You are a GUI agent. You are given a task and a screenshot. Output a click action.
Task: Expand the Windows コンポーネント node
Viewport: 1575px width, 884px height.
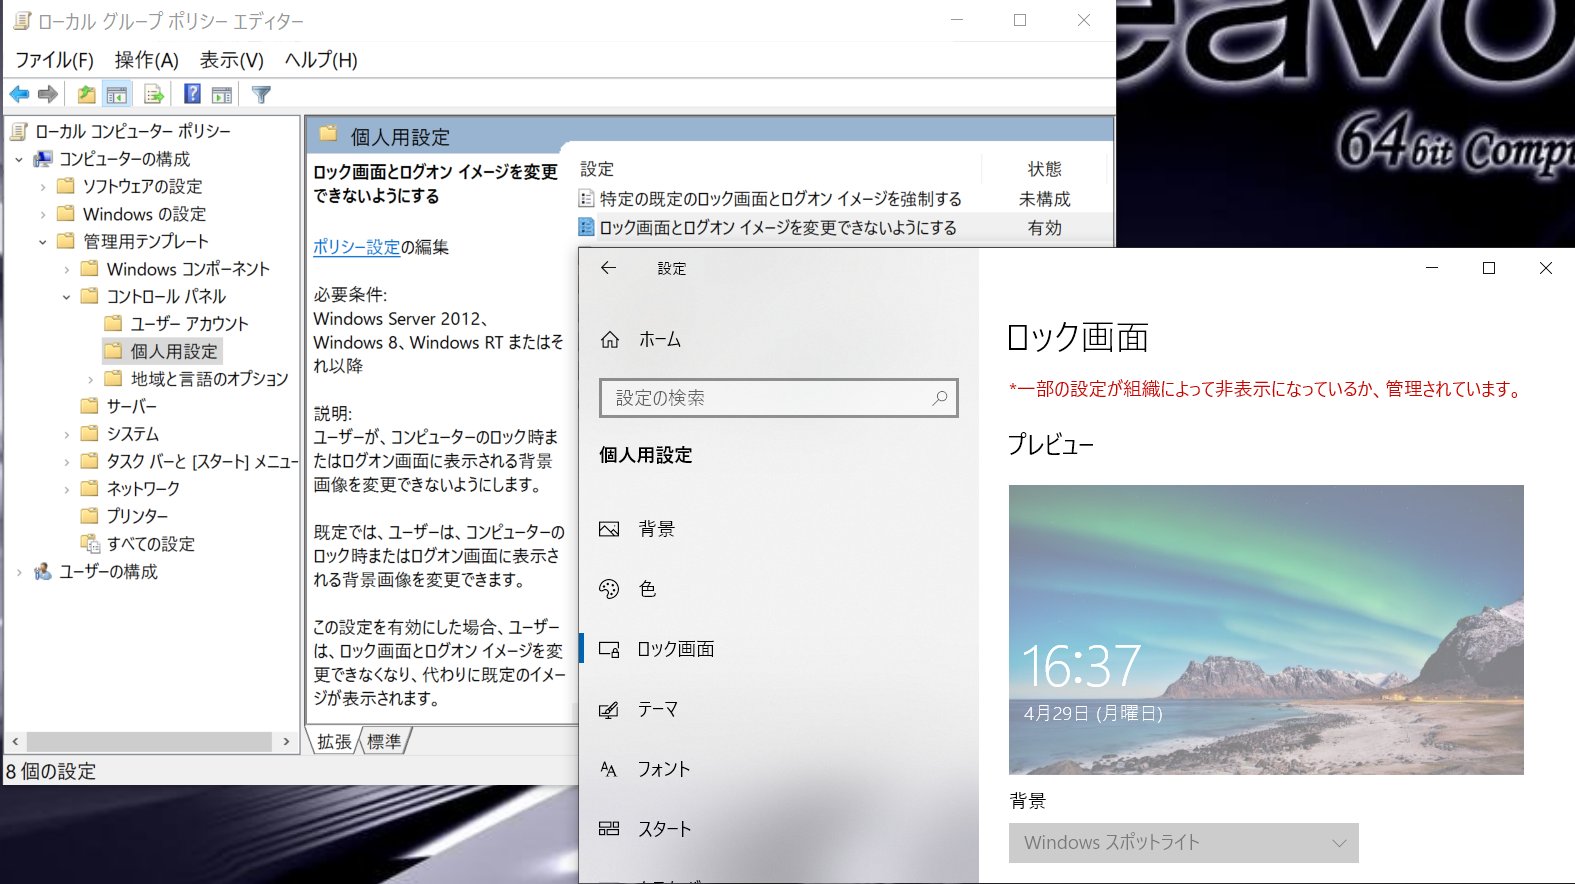click(x=67, y=269)
